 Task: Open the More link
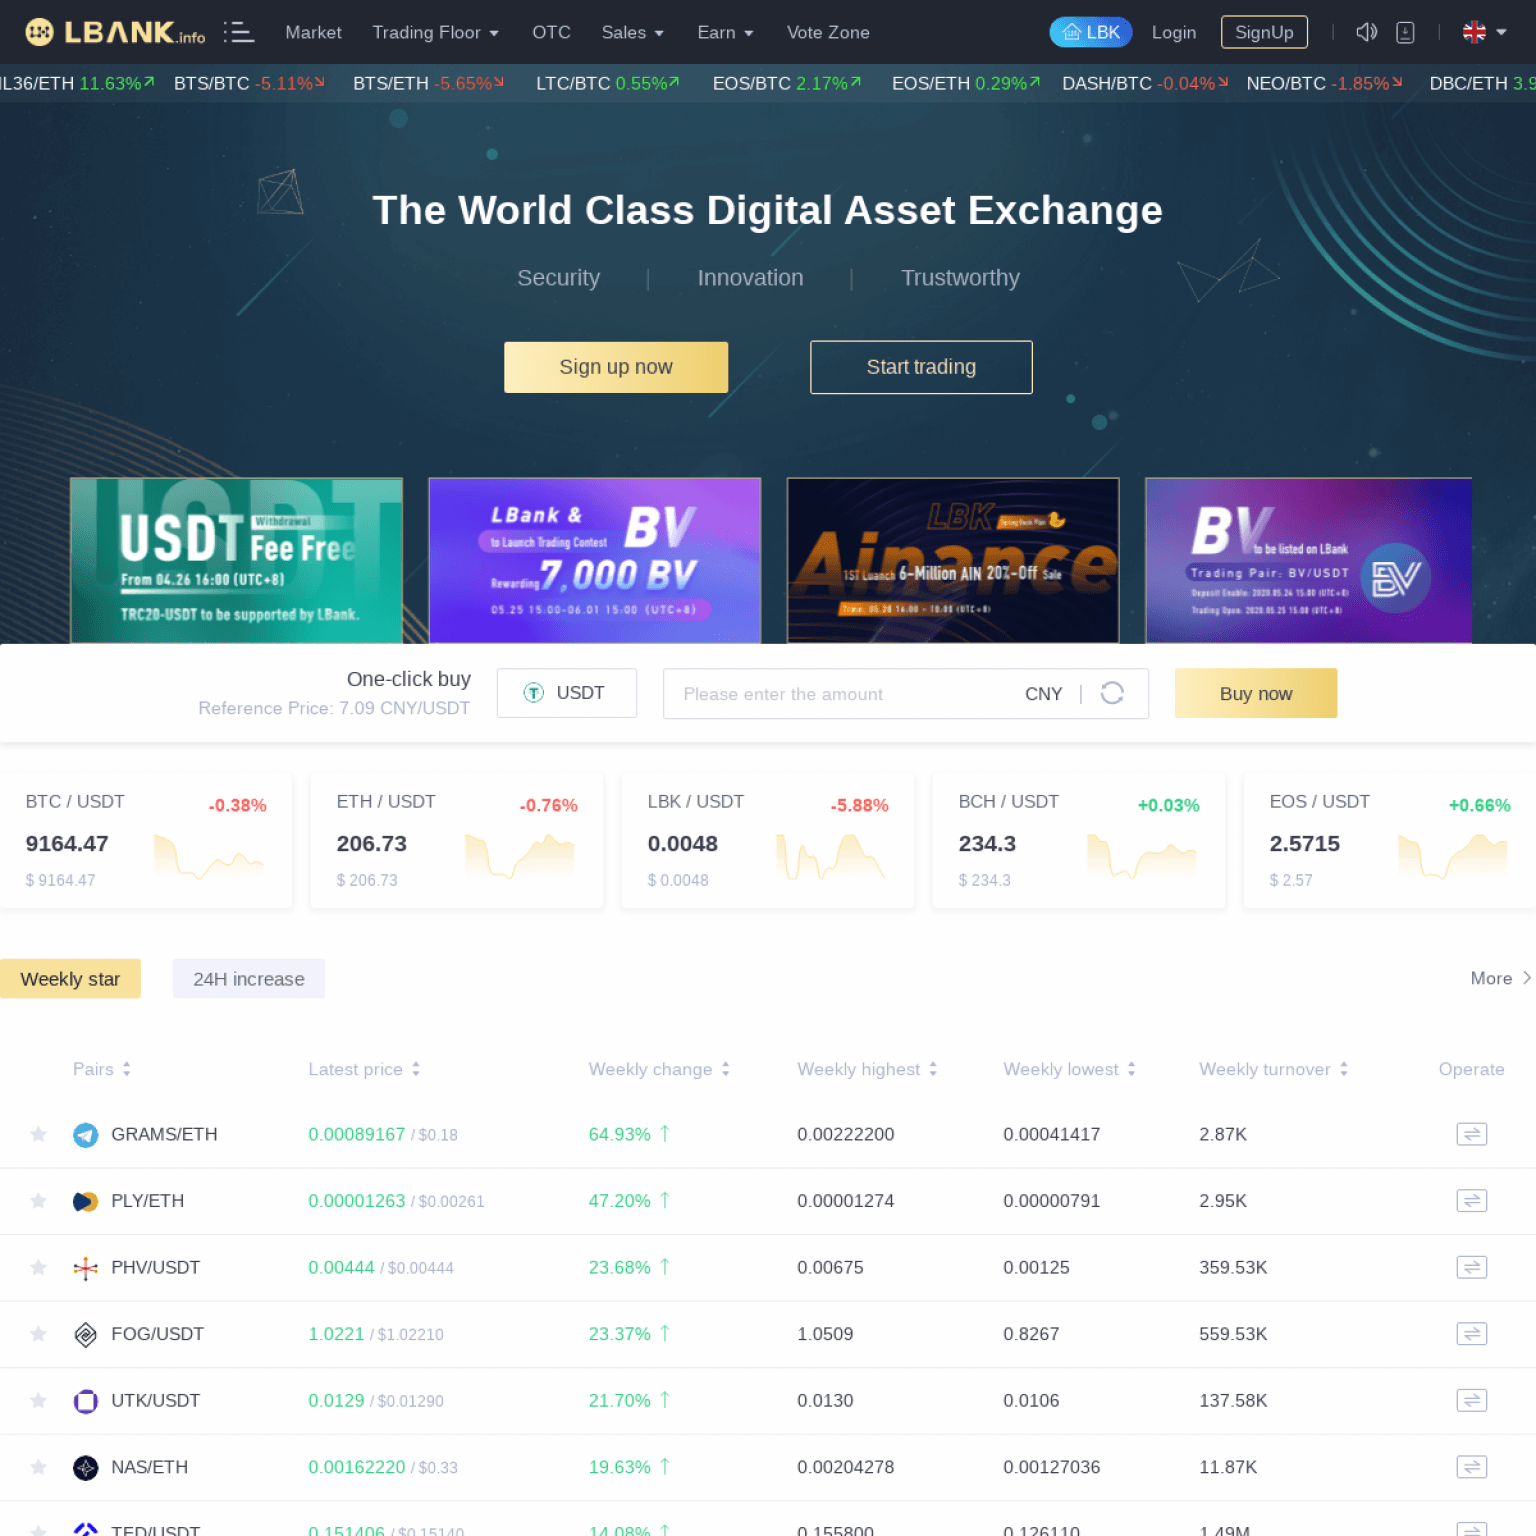[1500, 978]
